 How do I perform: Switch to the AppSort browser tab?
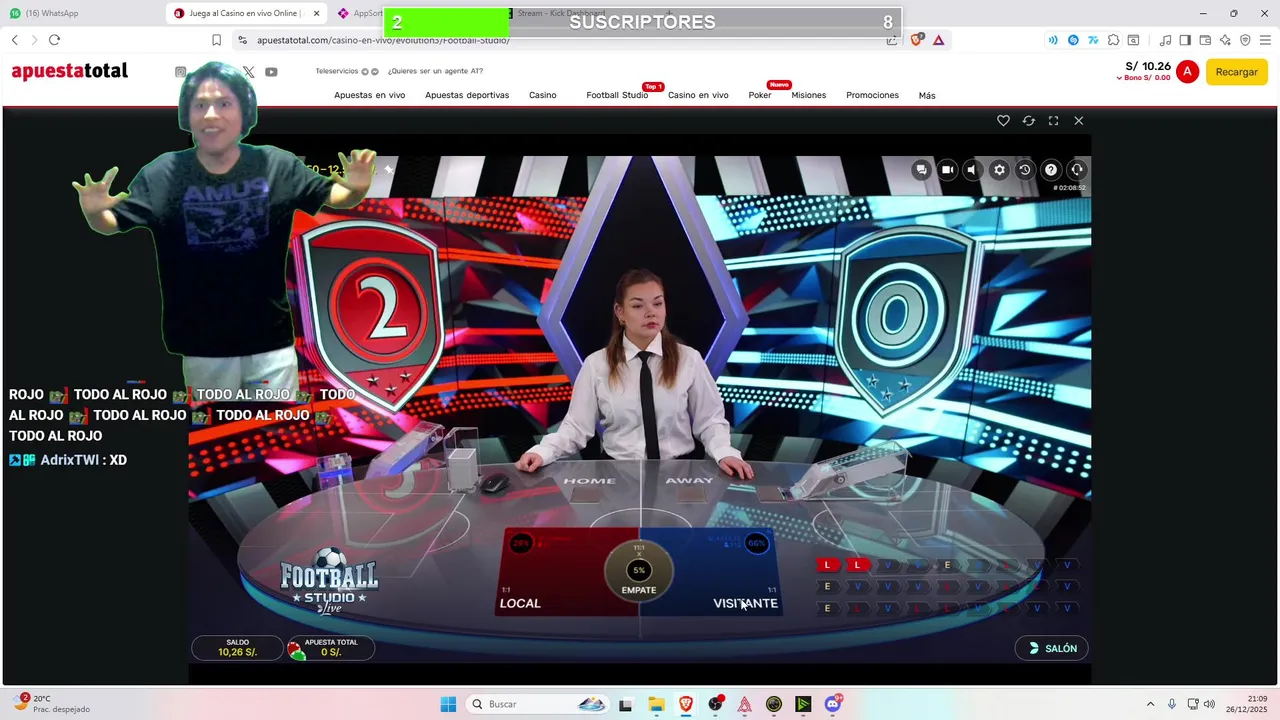(358, 13)
